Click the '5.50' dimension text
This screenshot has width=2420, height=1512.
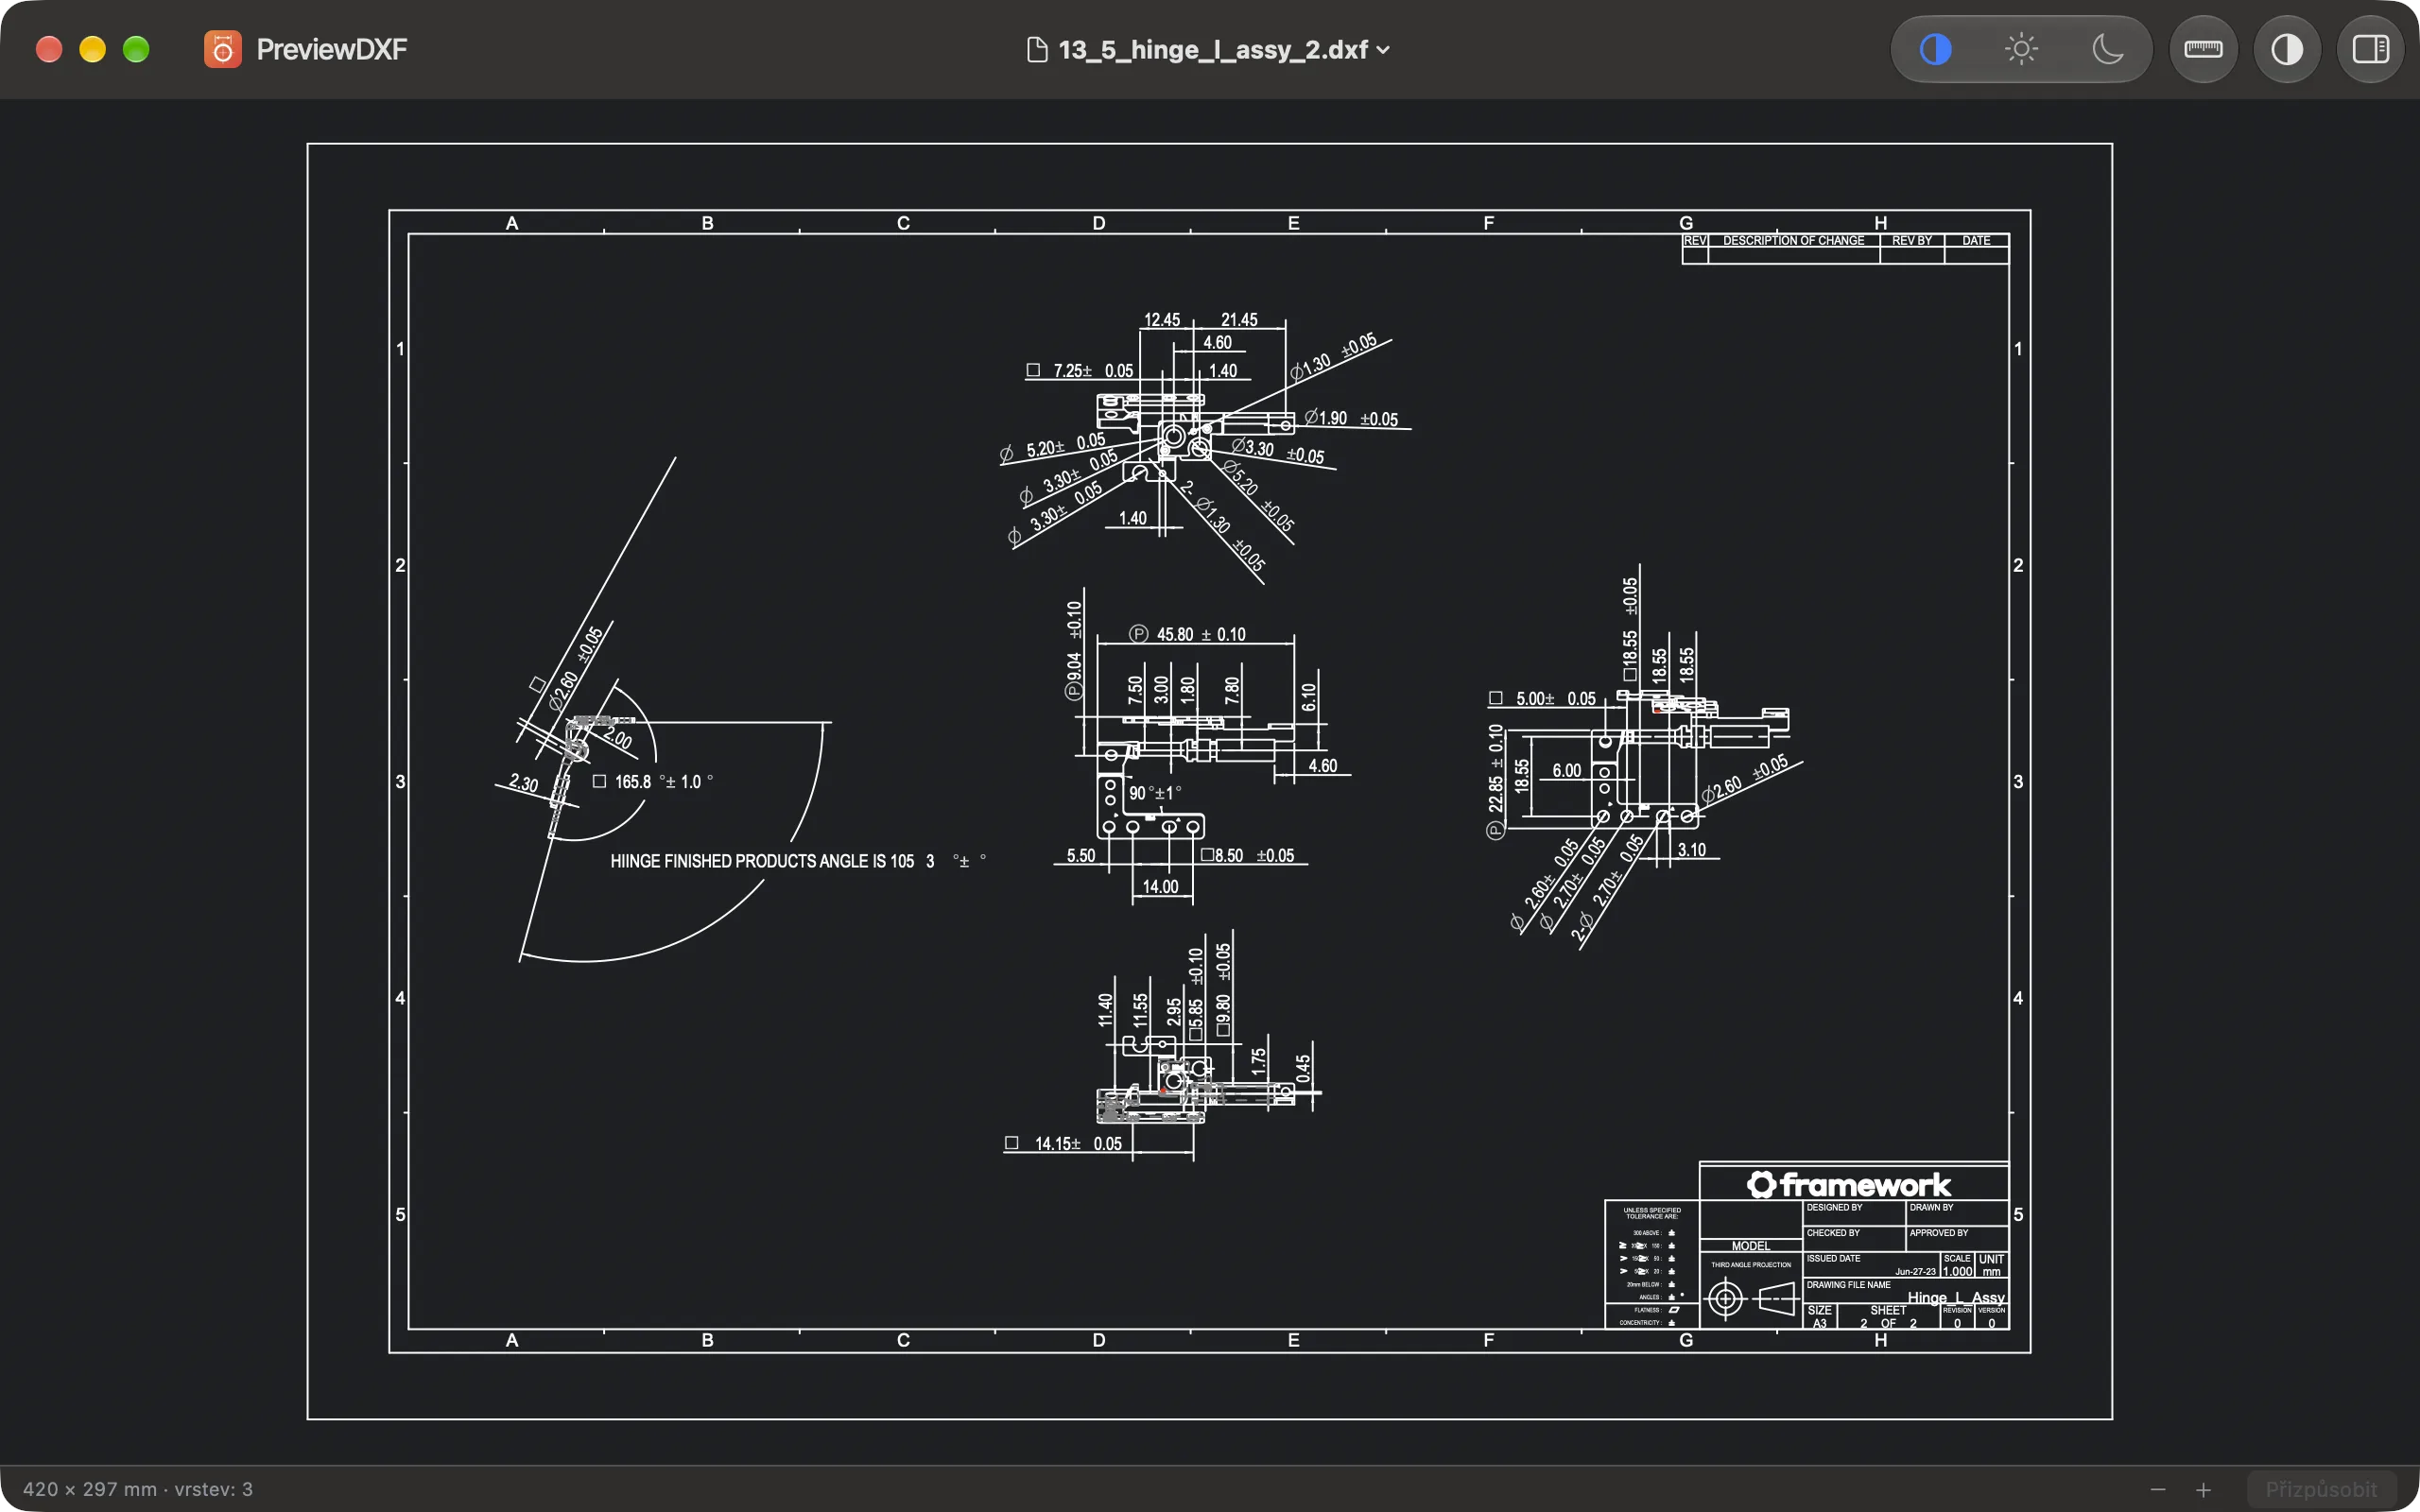(x=1081, y=856)
